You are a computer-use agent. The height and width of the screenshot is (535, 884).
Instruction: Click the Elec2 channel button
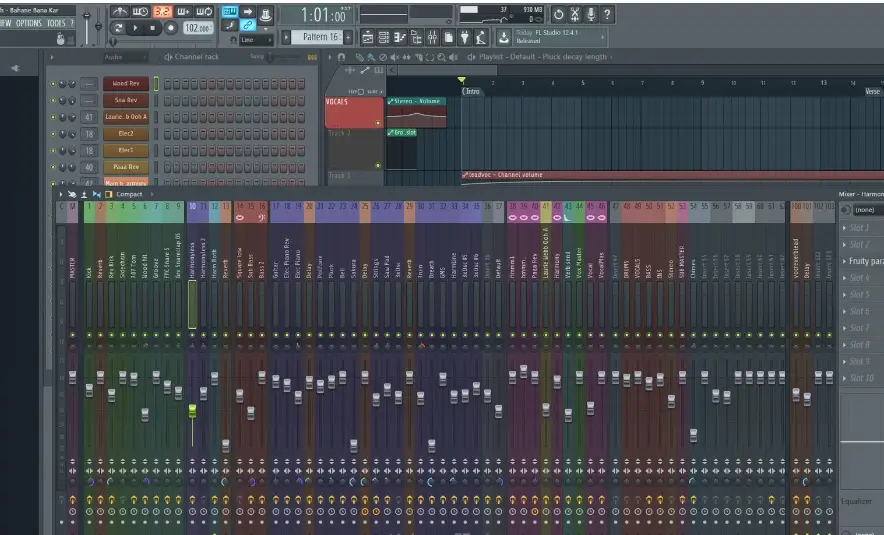[126, 134]
